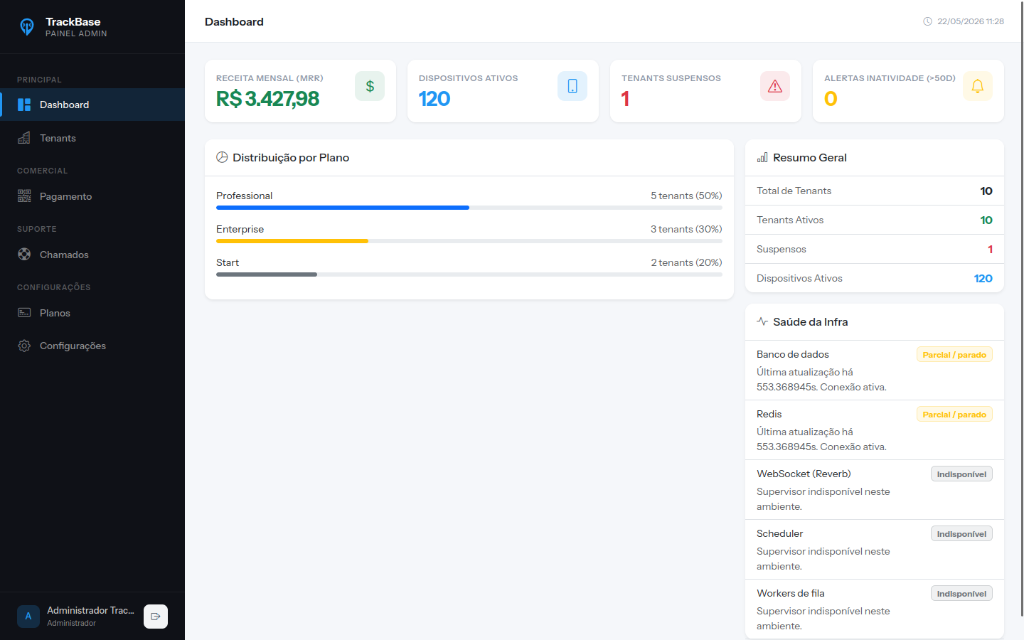Screen dimensions: 1024x640
Task: Click the Planos card icon
Action: tap(24, 313)
